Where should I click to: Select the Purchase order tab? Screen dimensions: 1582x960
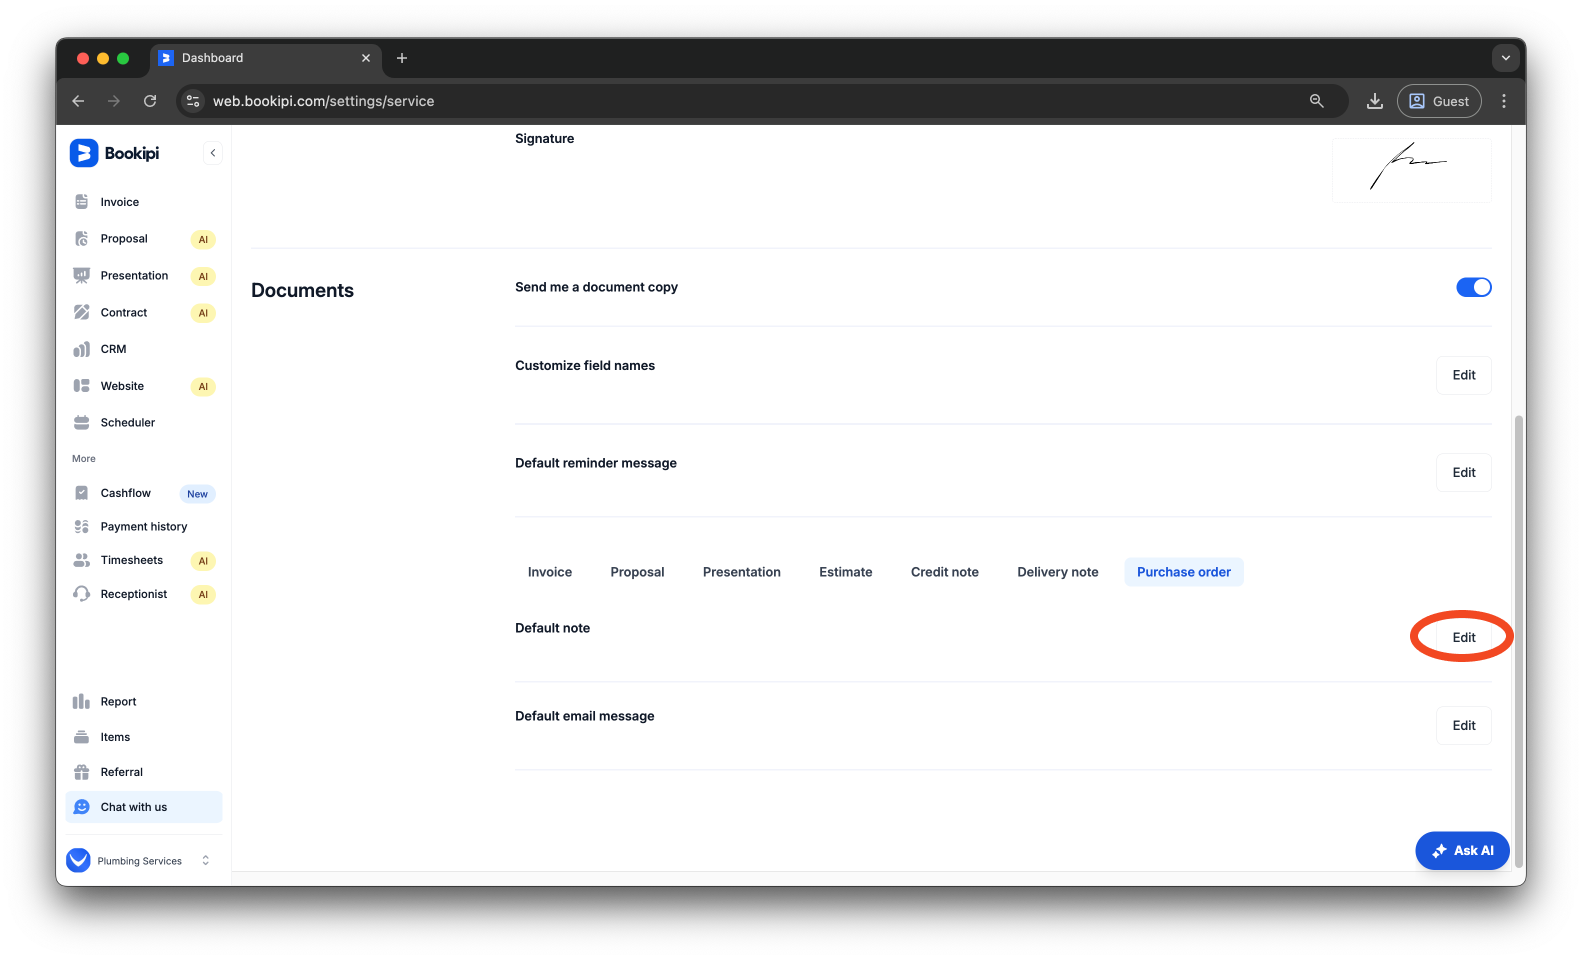1184,572
